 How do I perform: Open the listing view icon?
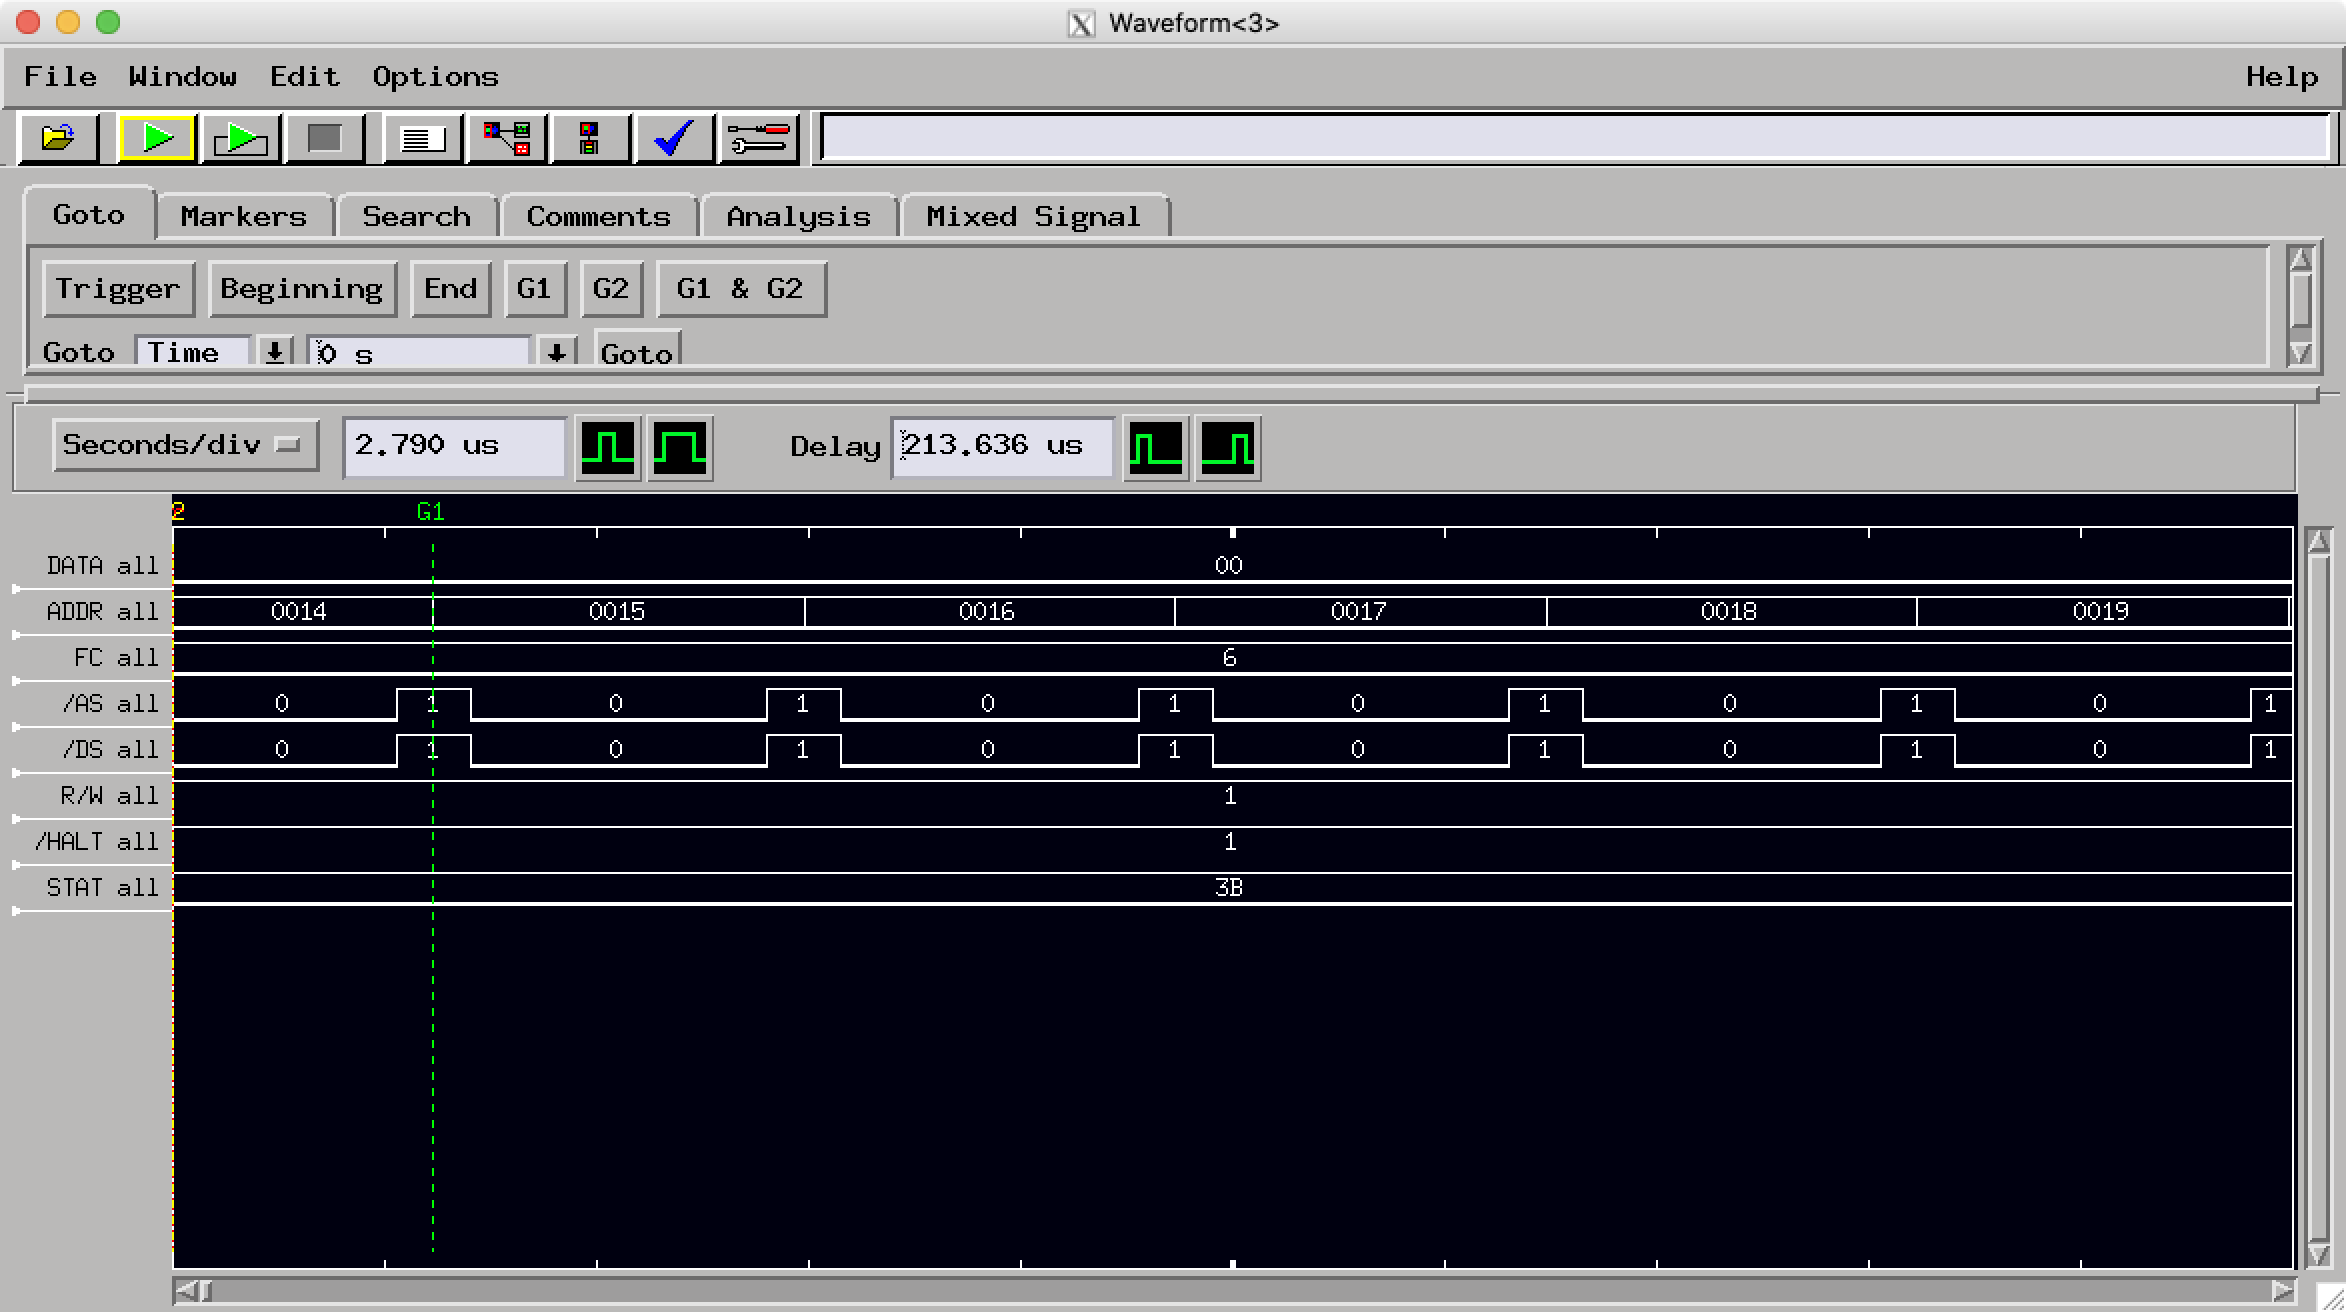[420, 138]
